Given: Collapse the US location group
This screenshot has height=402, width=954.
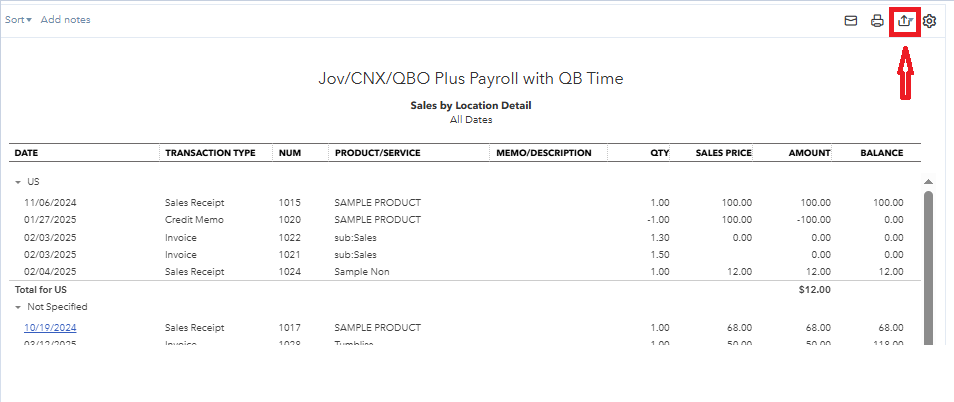Looking at the screenshot, I should (18, 182).
